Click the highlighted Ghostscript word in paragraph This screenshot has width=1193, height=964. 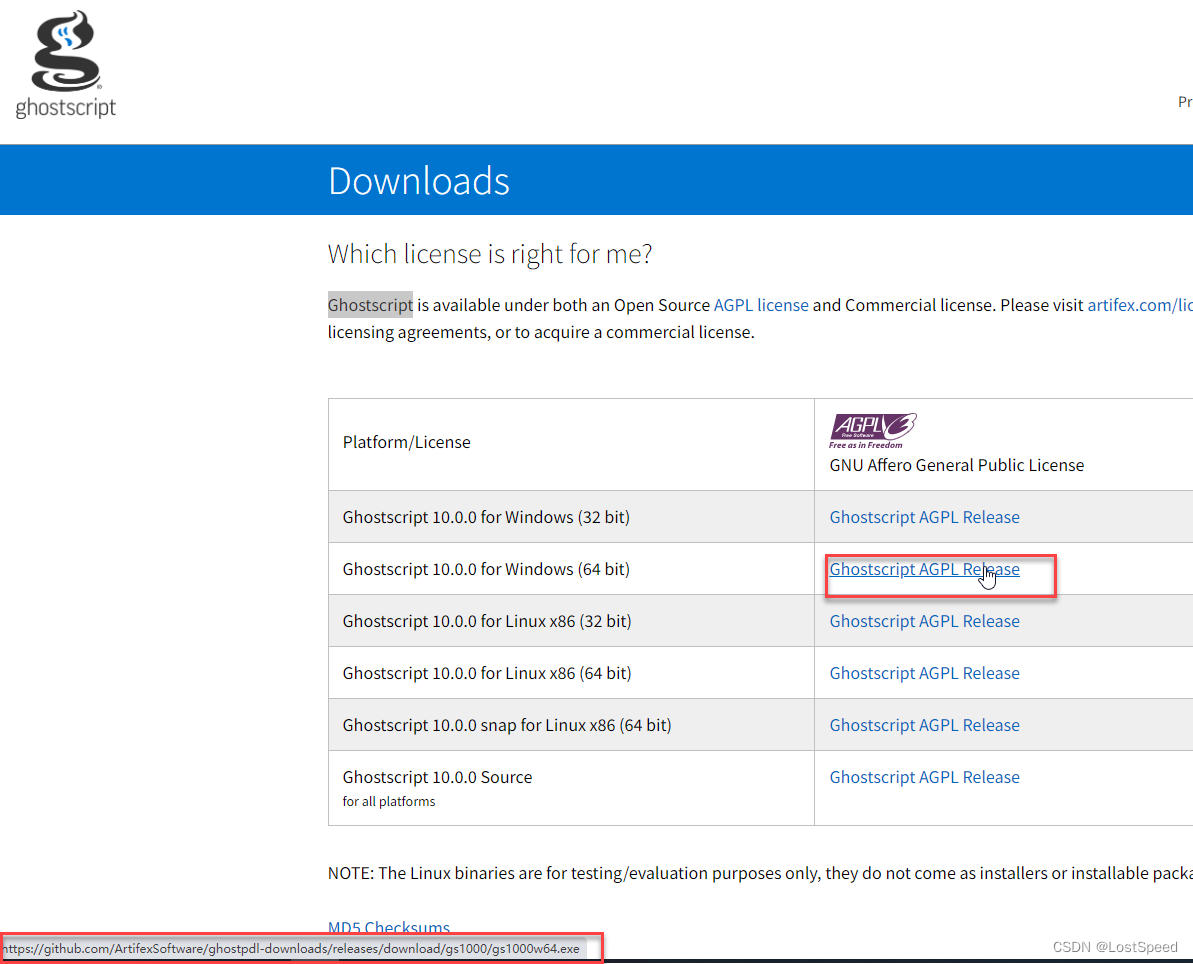click(x=370, y=305)
